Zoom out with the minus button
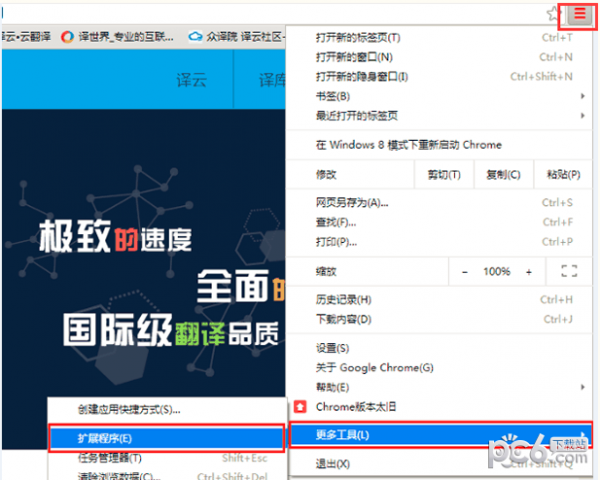Screen dimensions: 600x480 [465, 272]
